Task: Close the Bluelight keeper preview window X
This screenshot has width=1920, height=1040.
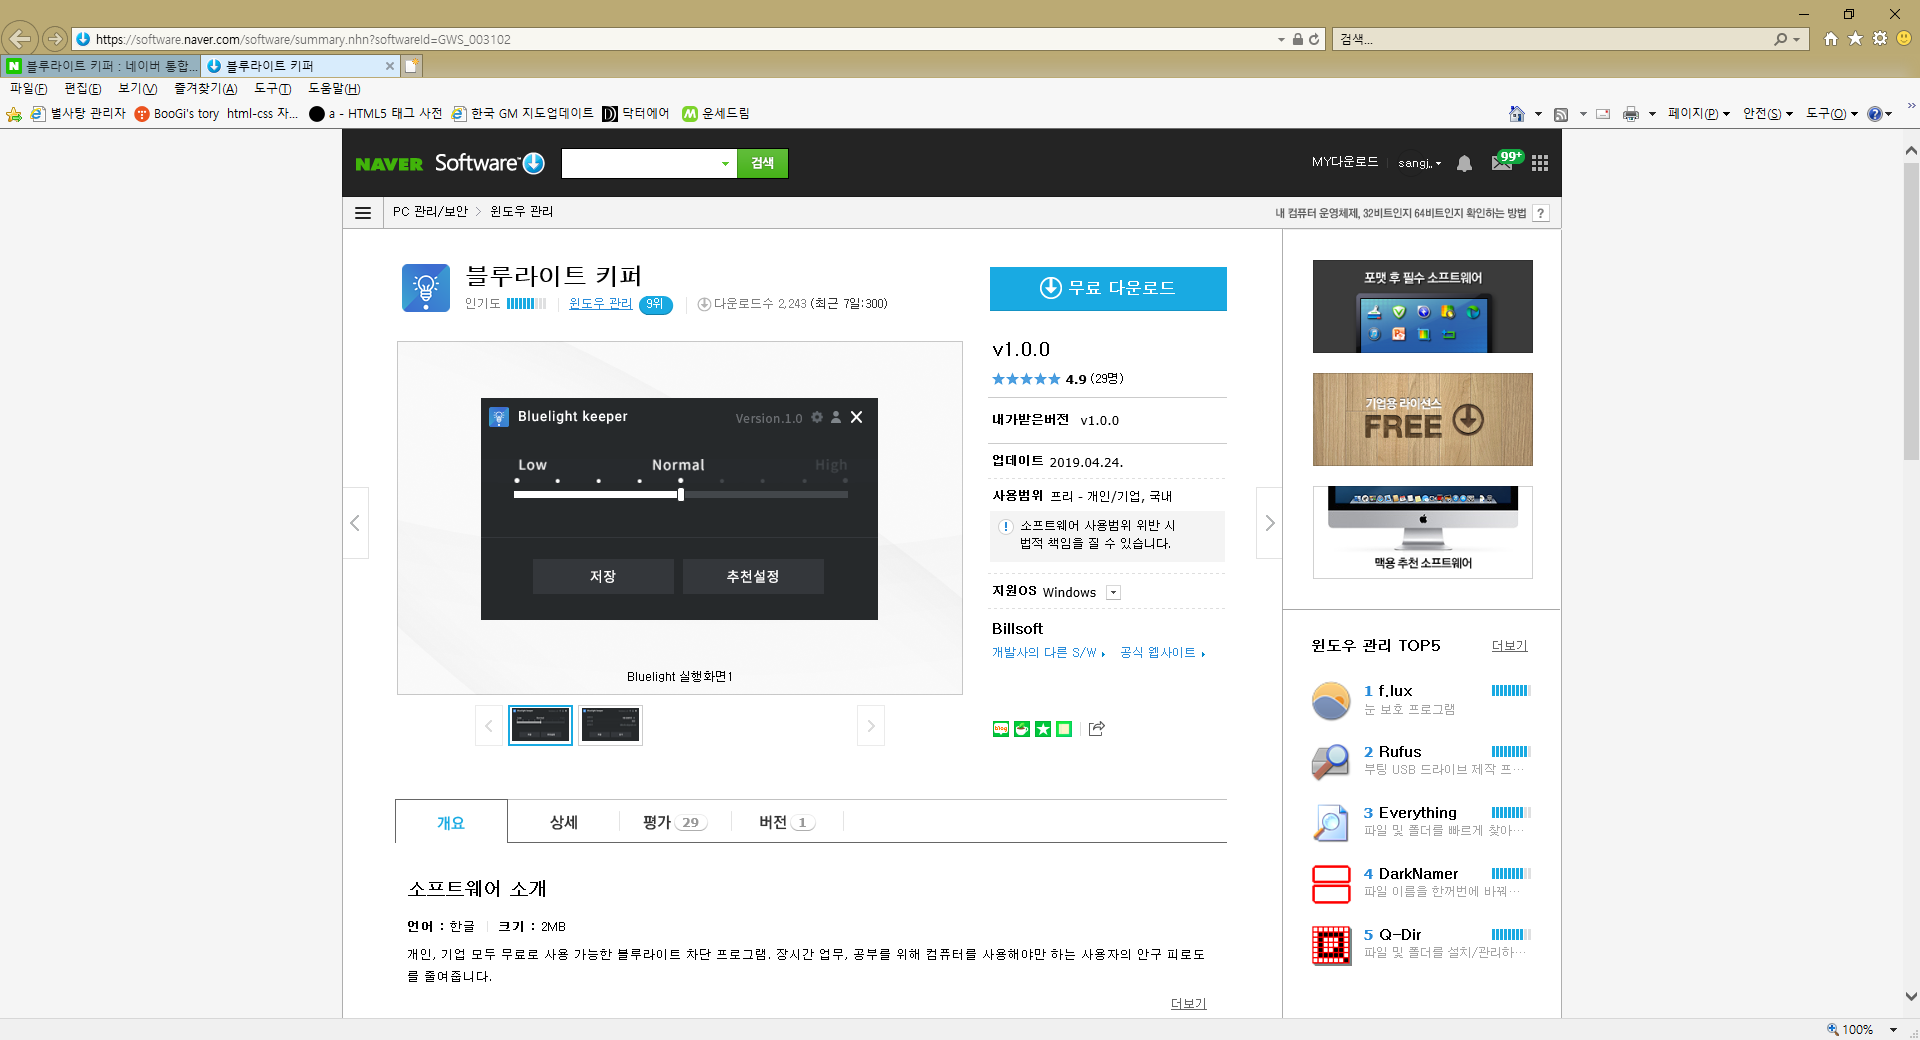Action: point(857,417)
